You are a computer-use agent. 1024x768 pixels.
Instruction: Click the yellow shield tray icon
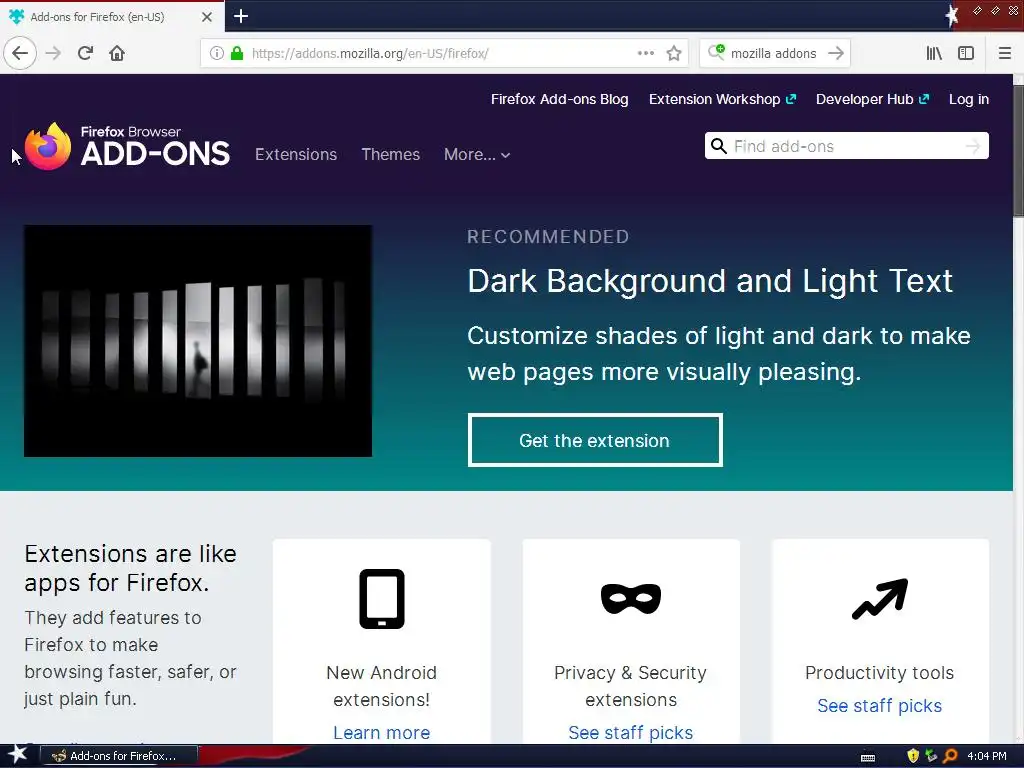(x=913, y=756)
